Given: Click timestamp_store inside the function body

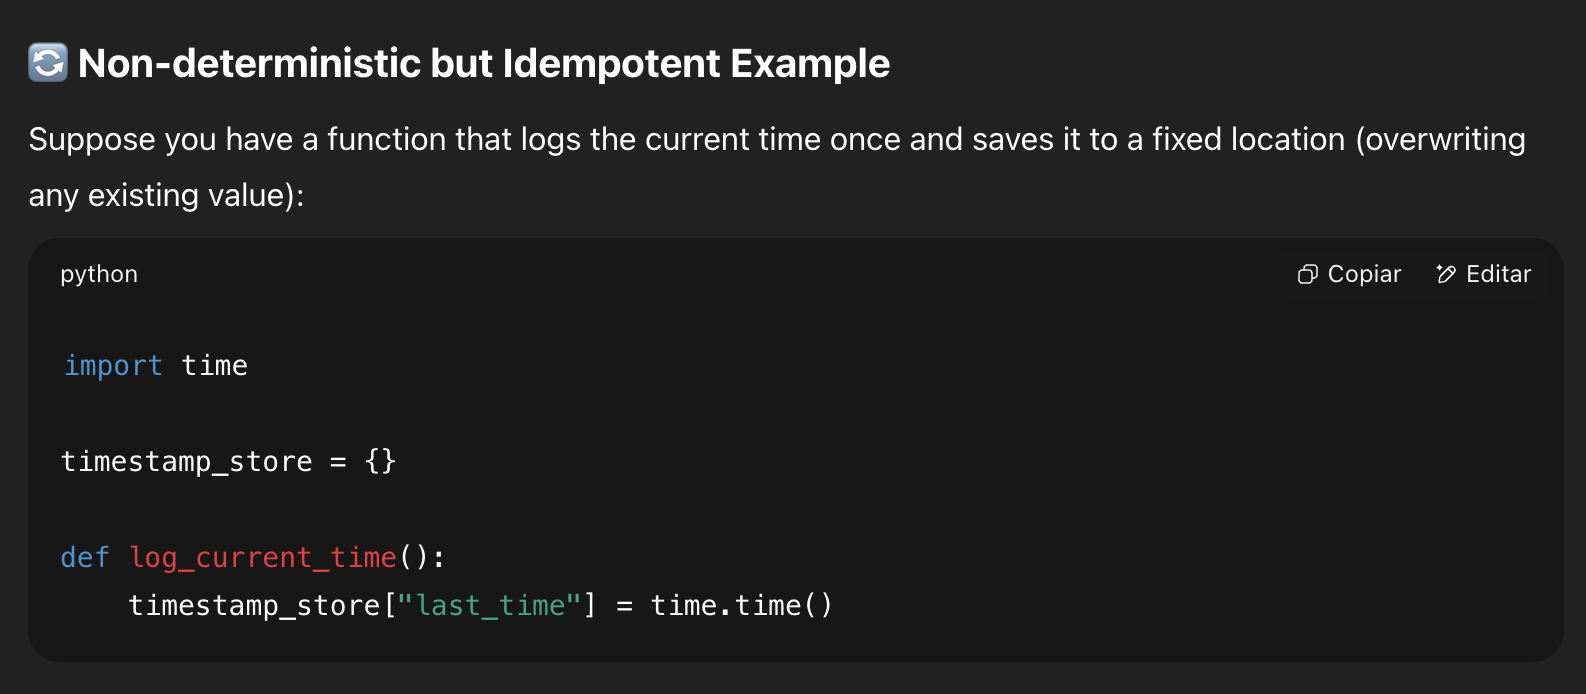Looking at the screenshot, I should point(254,606).
